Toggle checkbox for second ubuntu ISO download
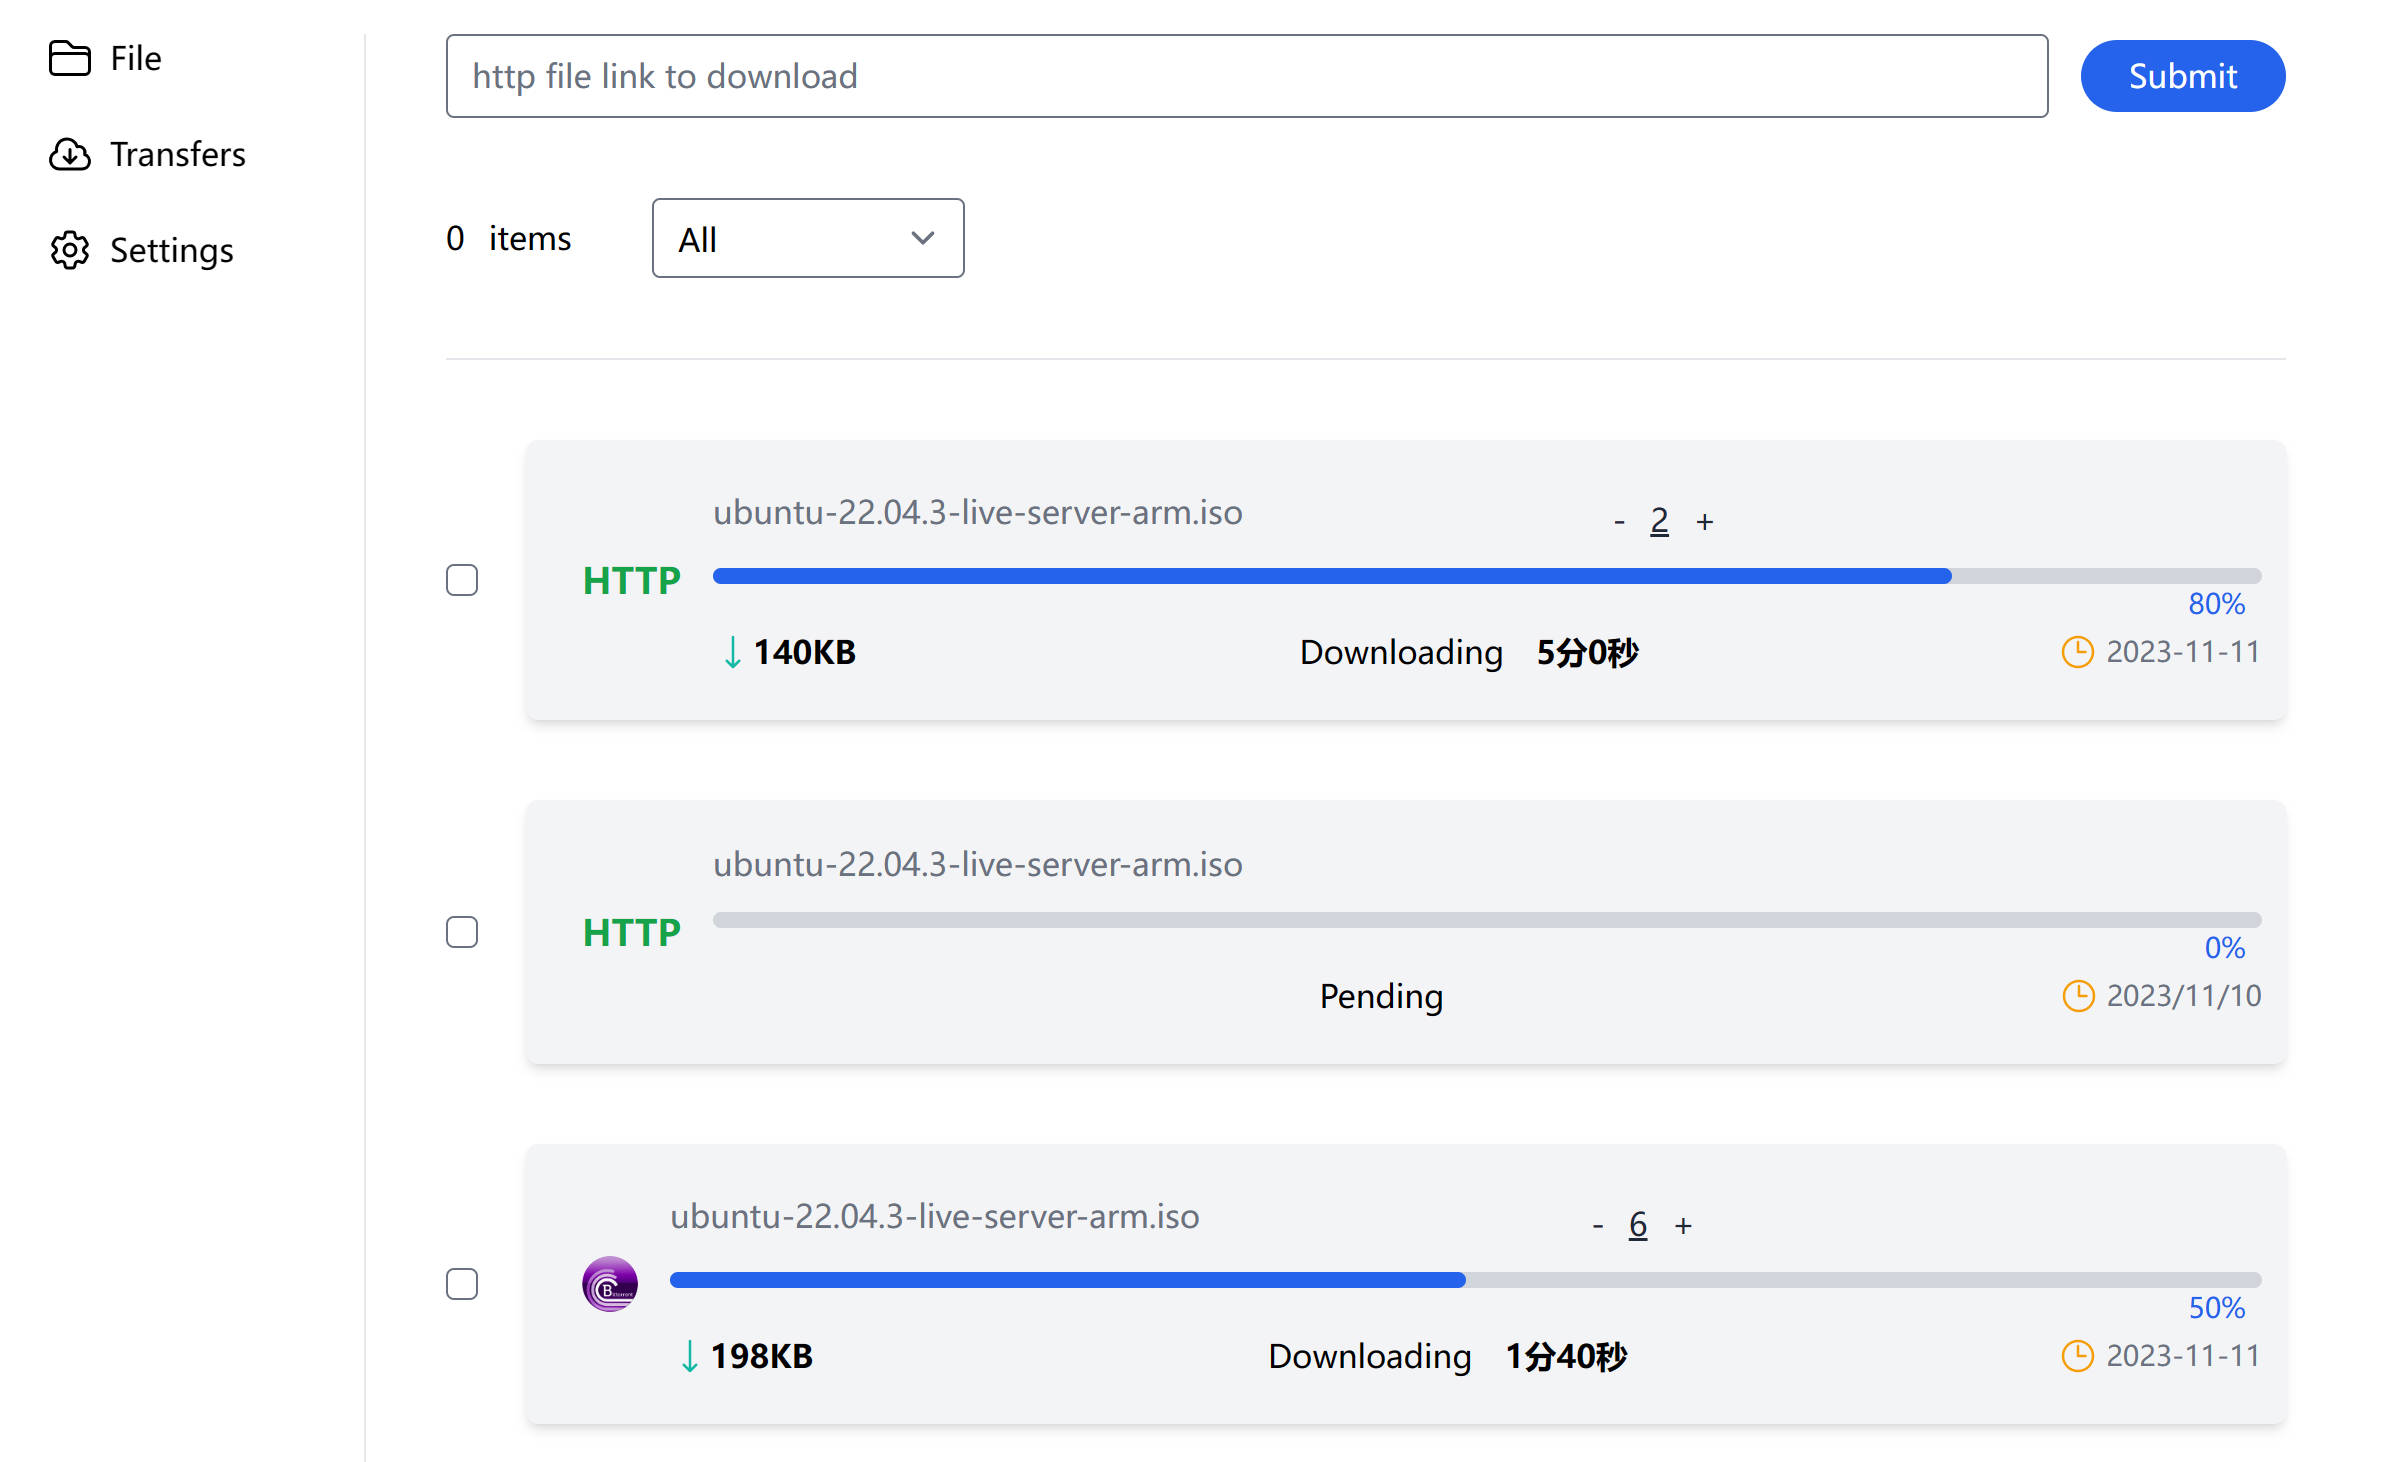Image resolution: width=2407 pixels, height=1462 pixels. pyautogui.click(x=464, y=931)
